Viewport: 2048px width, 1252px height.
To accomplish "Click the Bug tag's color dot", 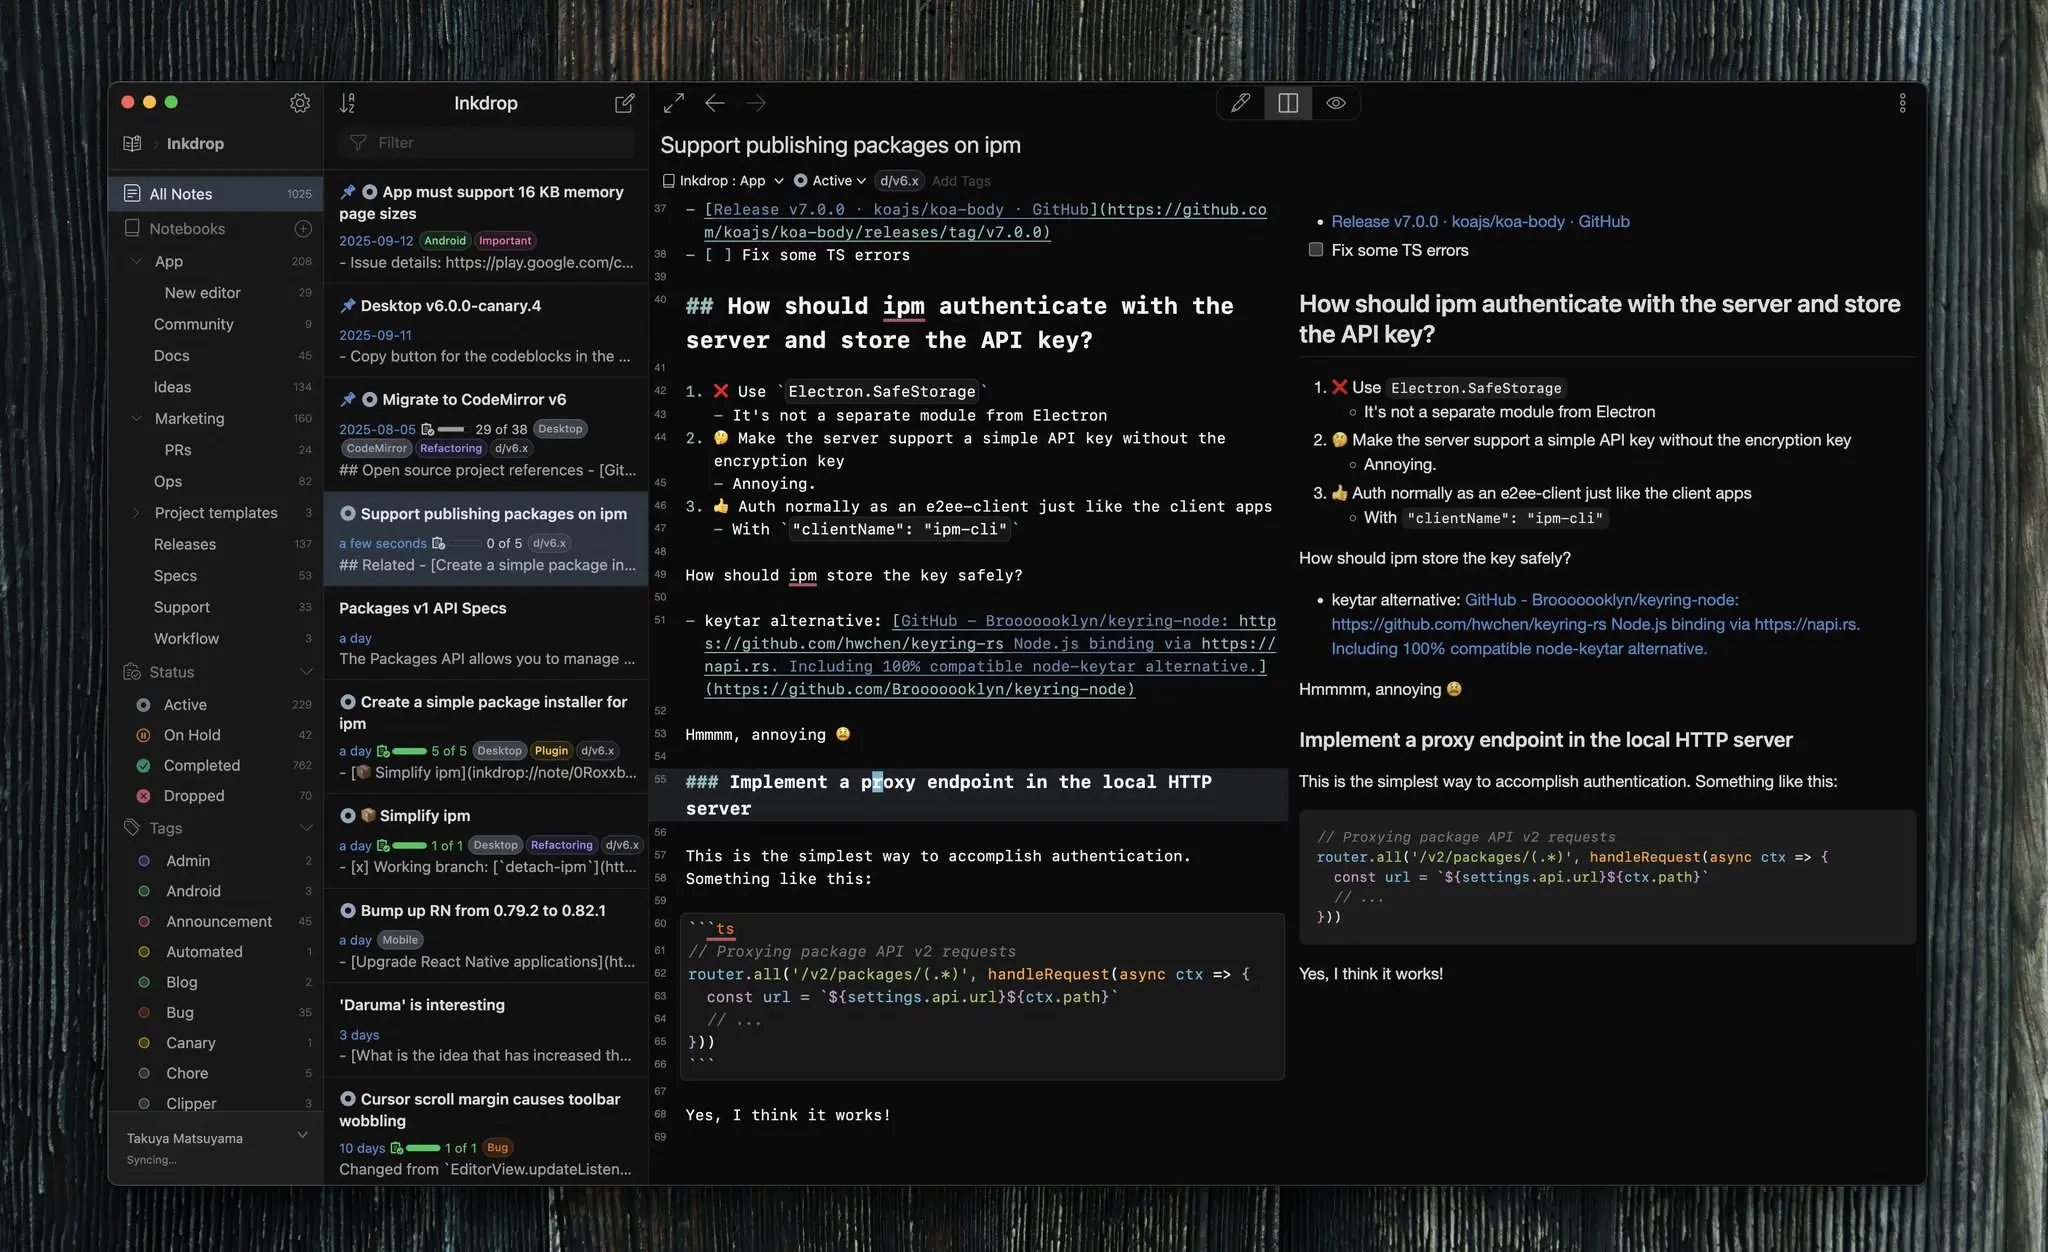I will pos(144,1012).
